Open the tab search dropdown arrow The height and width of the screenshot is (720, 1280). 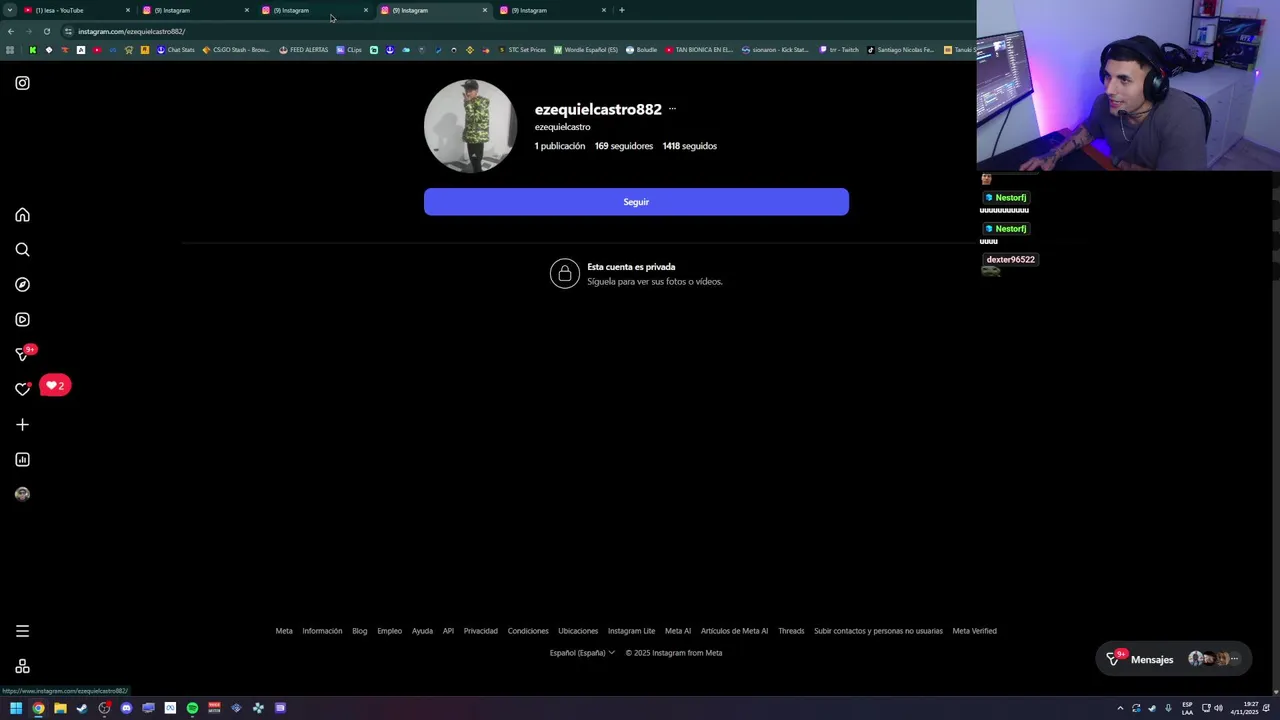coord(9,10)
